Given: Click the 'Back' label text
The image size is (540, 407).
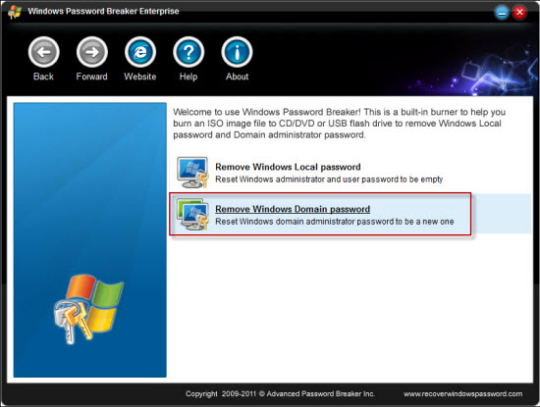Looking at the screenshot, I should [x=43, y=76].
